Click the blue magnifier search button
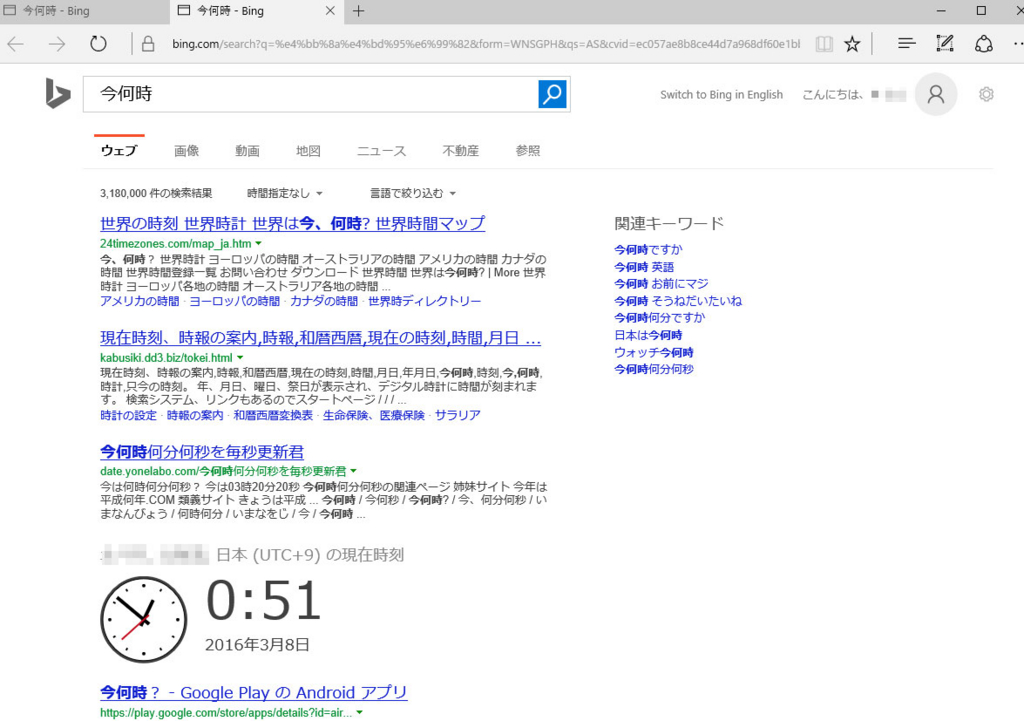 click(552, 94)
